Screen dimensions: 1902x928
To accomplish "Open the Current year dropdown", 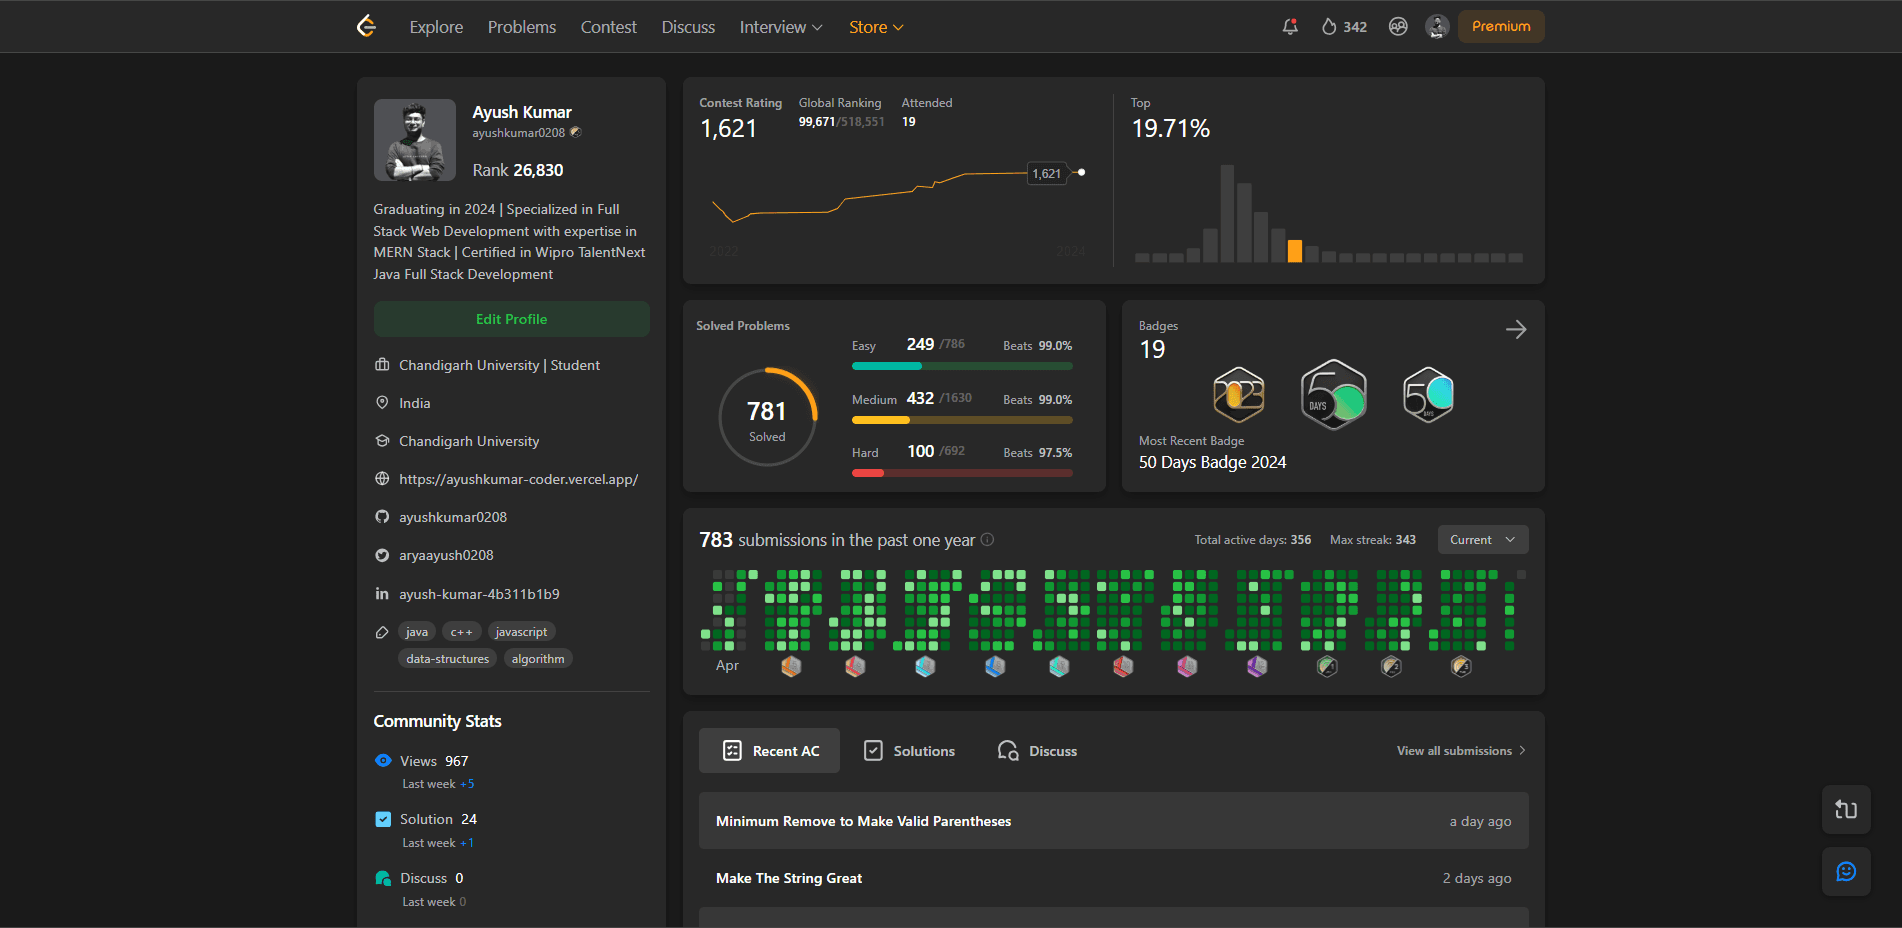I will (1482, 540).
